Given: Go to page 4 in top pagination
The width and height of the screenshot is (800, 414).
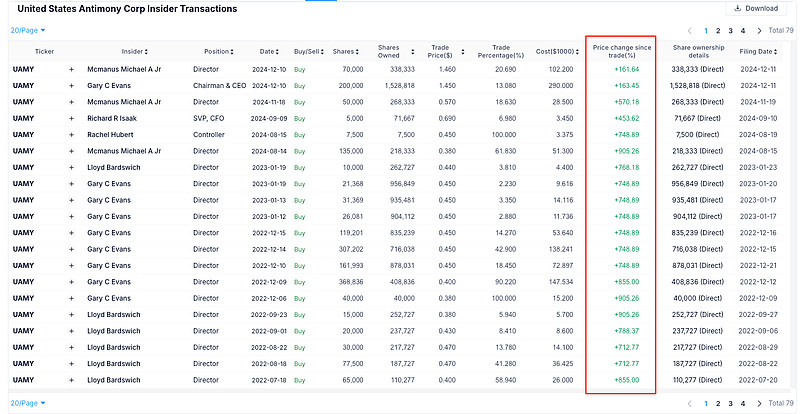Looking at the screenshot, I should coord(743,31).
